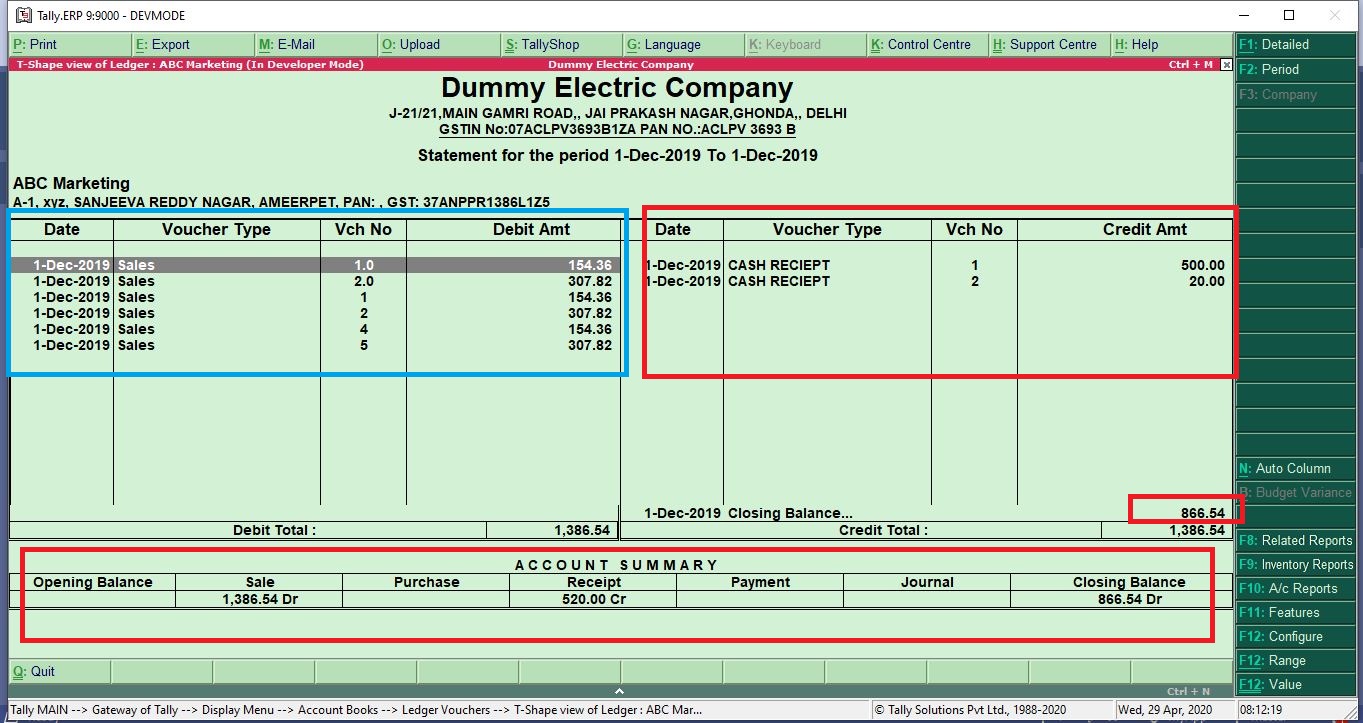Click the summary Closing Balance 866.54 Dr value
This screenshot has height=723, width=1363.
pyautogui.click(x=1129, y=599)
